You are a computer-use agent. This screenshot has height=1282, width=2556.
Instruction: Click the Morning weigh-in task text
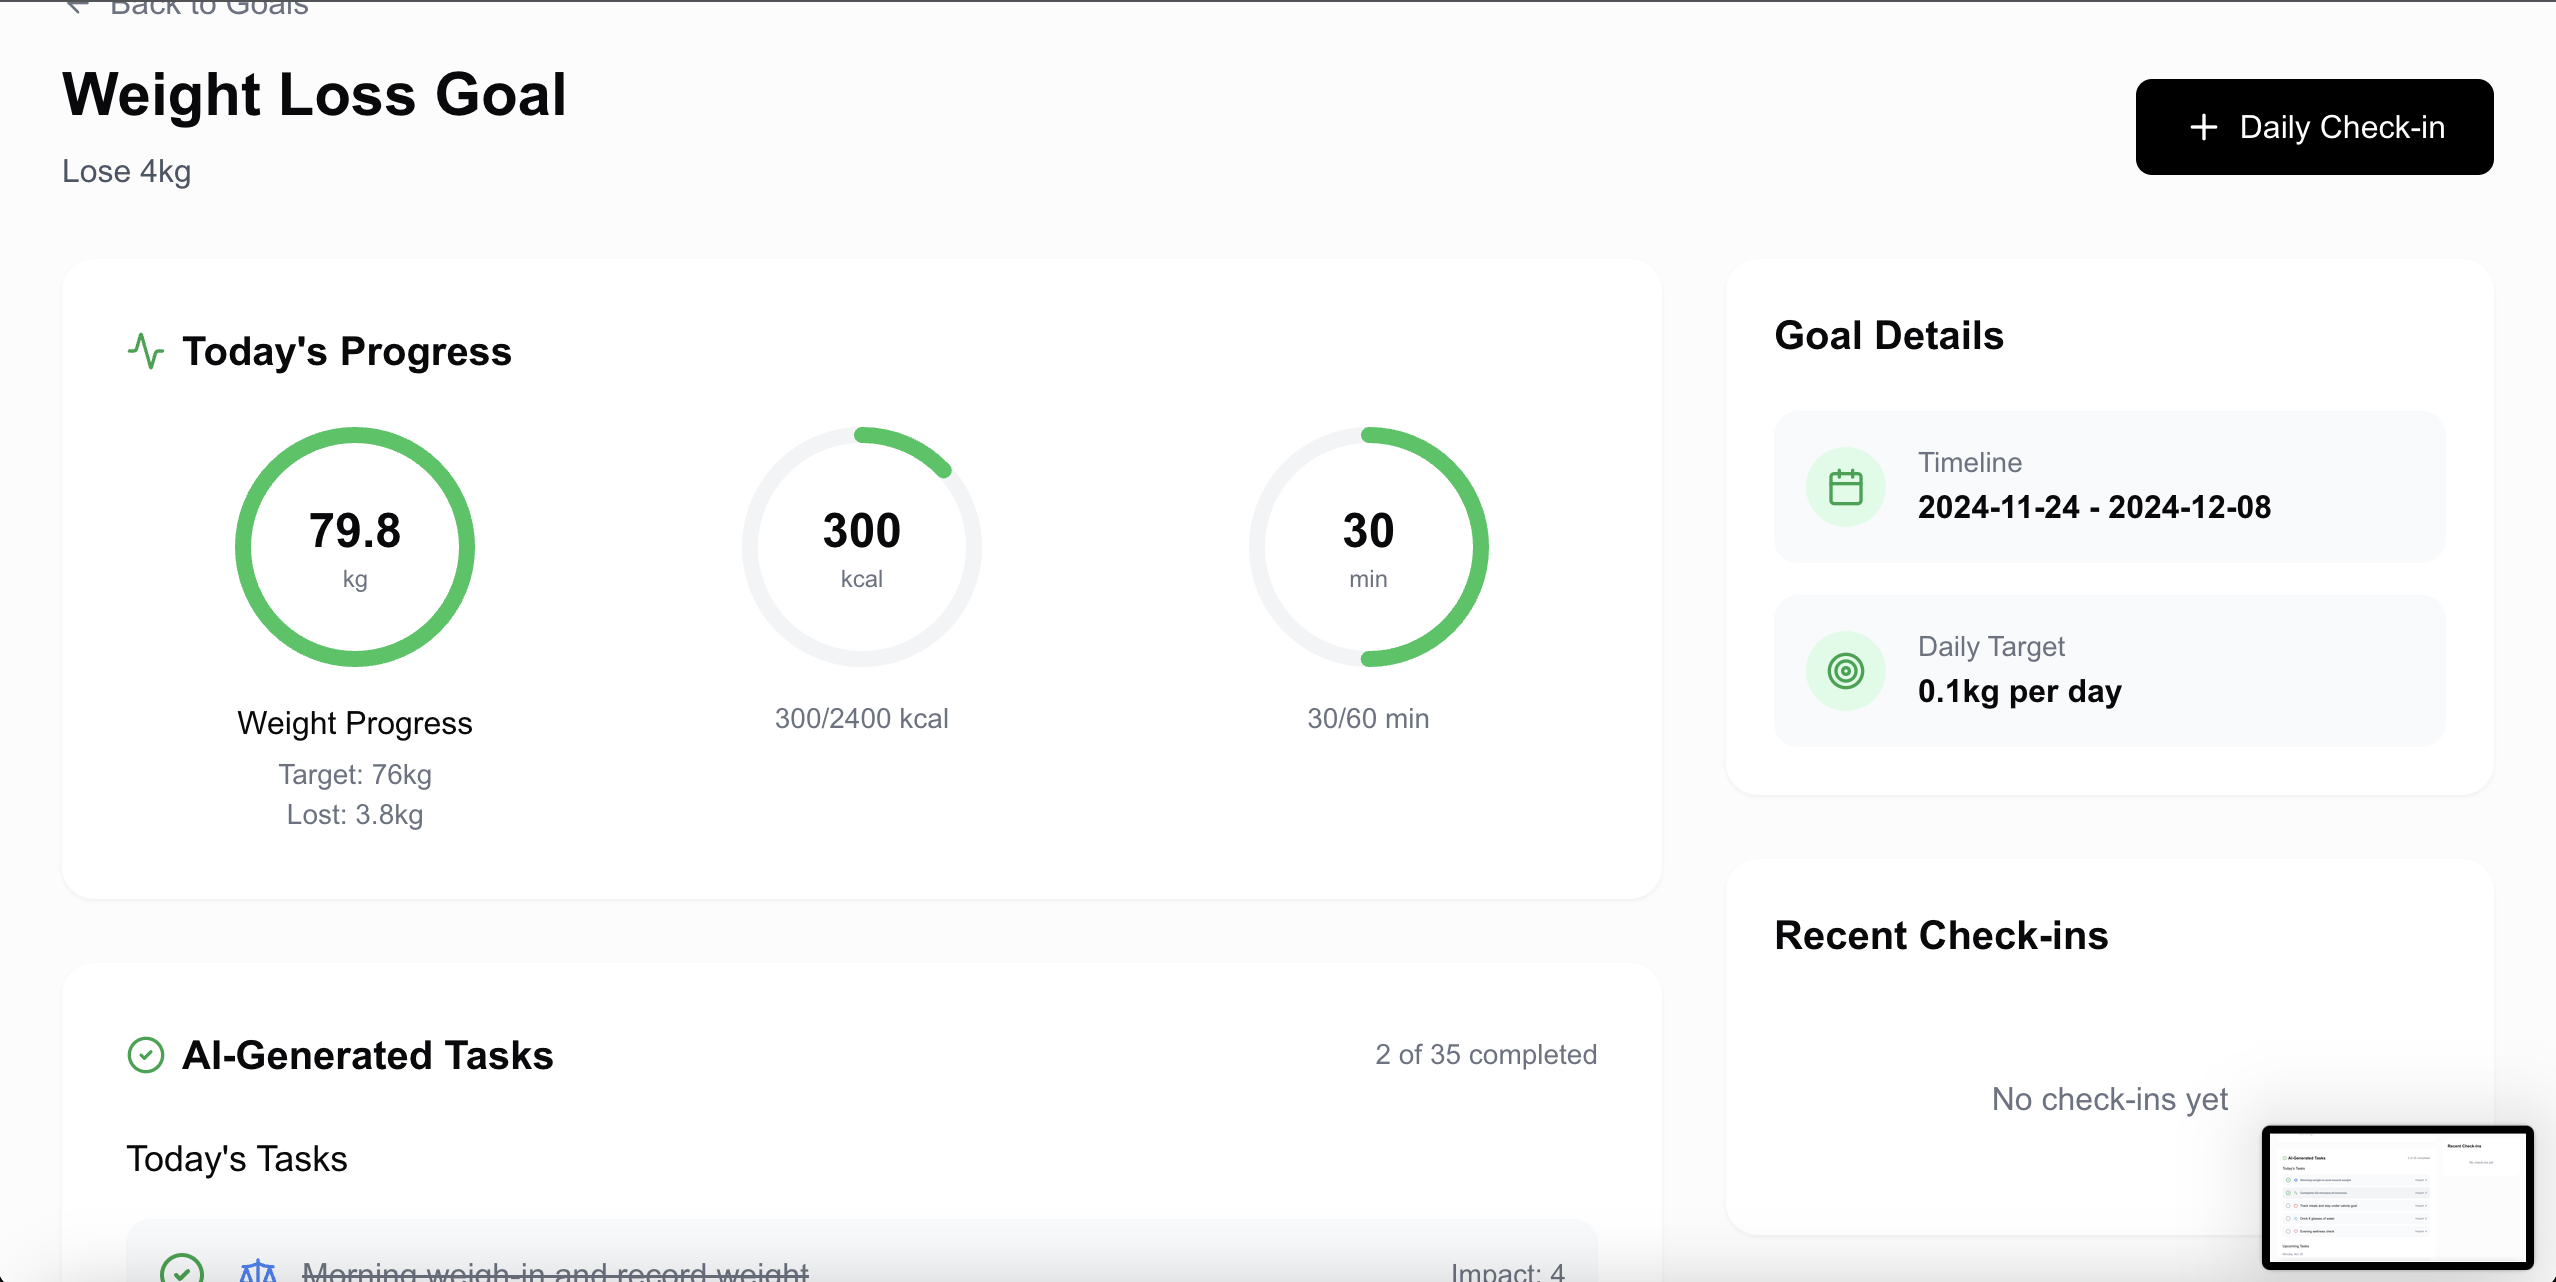555,1271
